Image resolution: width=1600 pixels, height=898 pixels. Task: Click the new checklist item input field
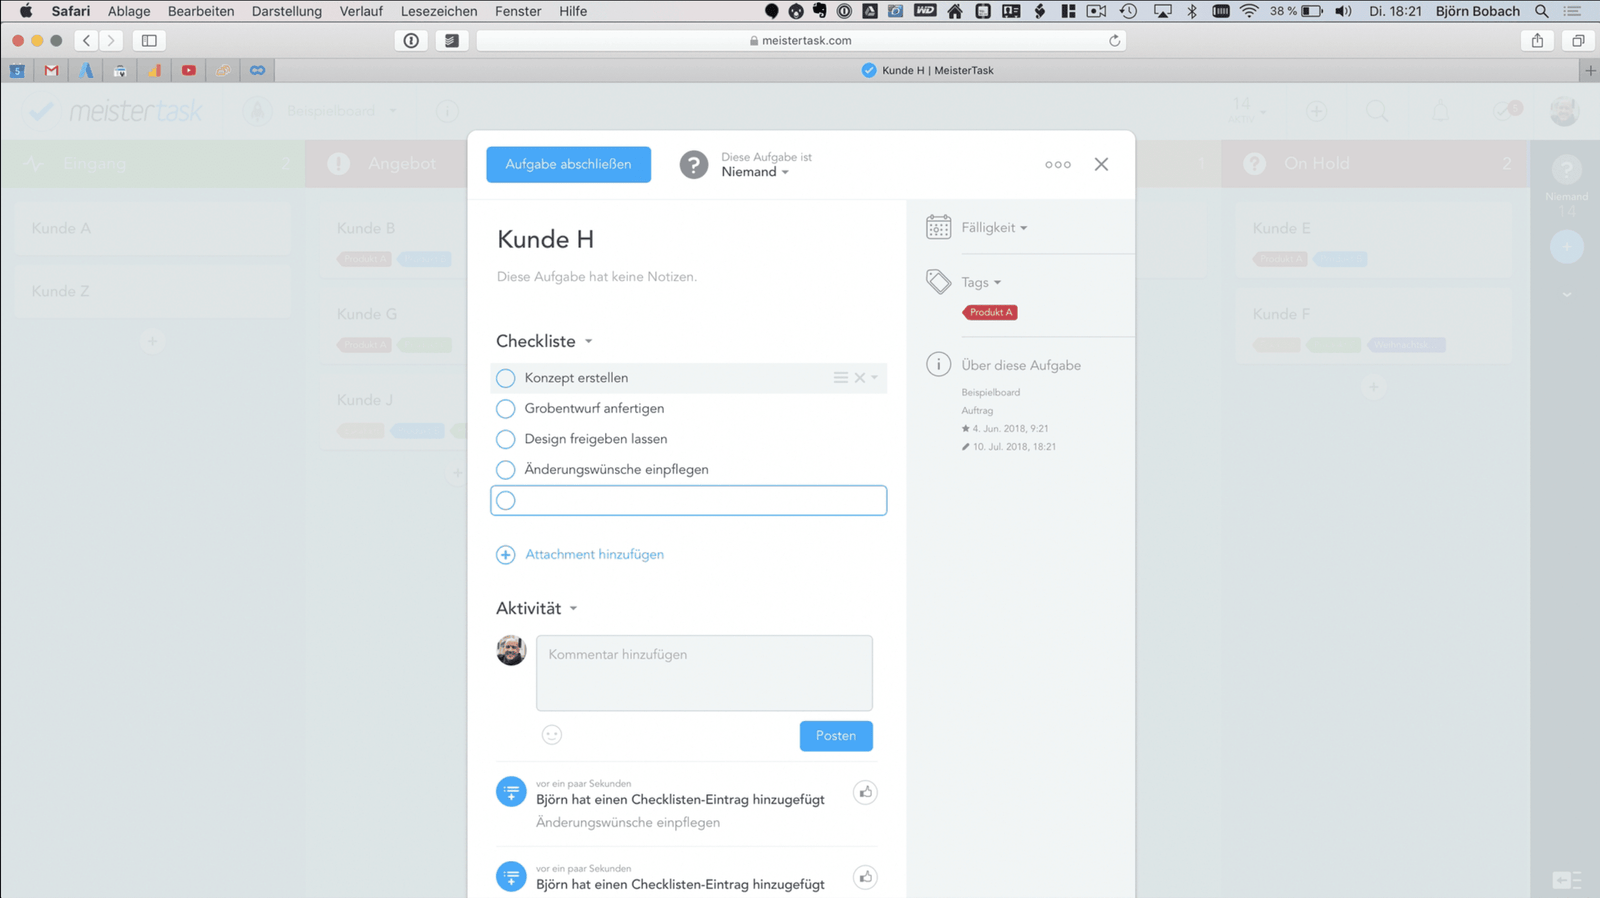point(688,500)
